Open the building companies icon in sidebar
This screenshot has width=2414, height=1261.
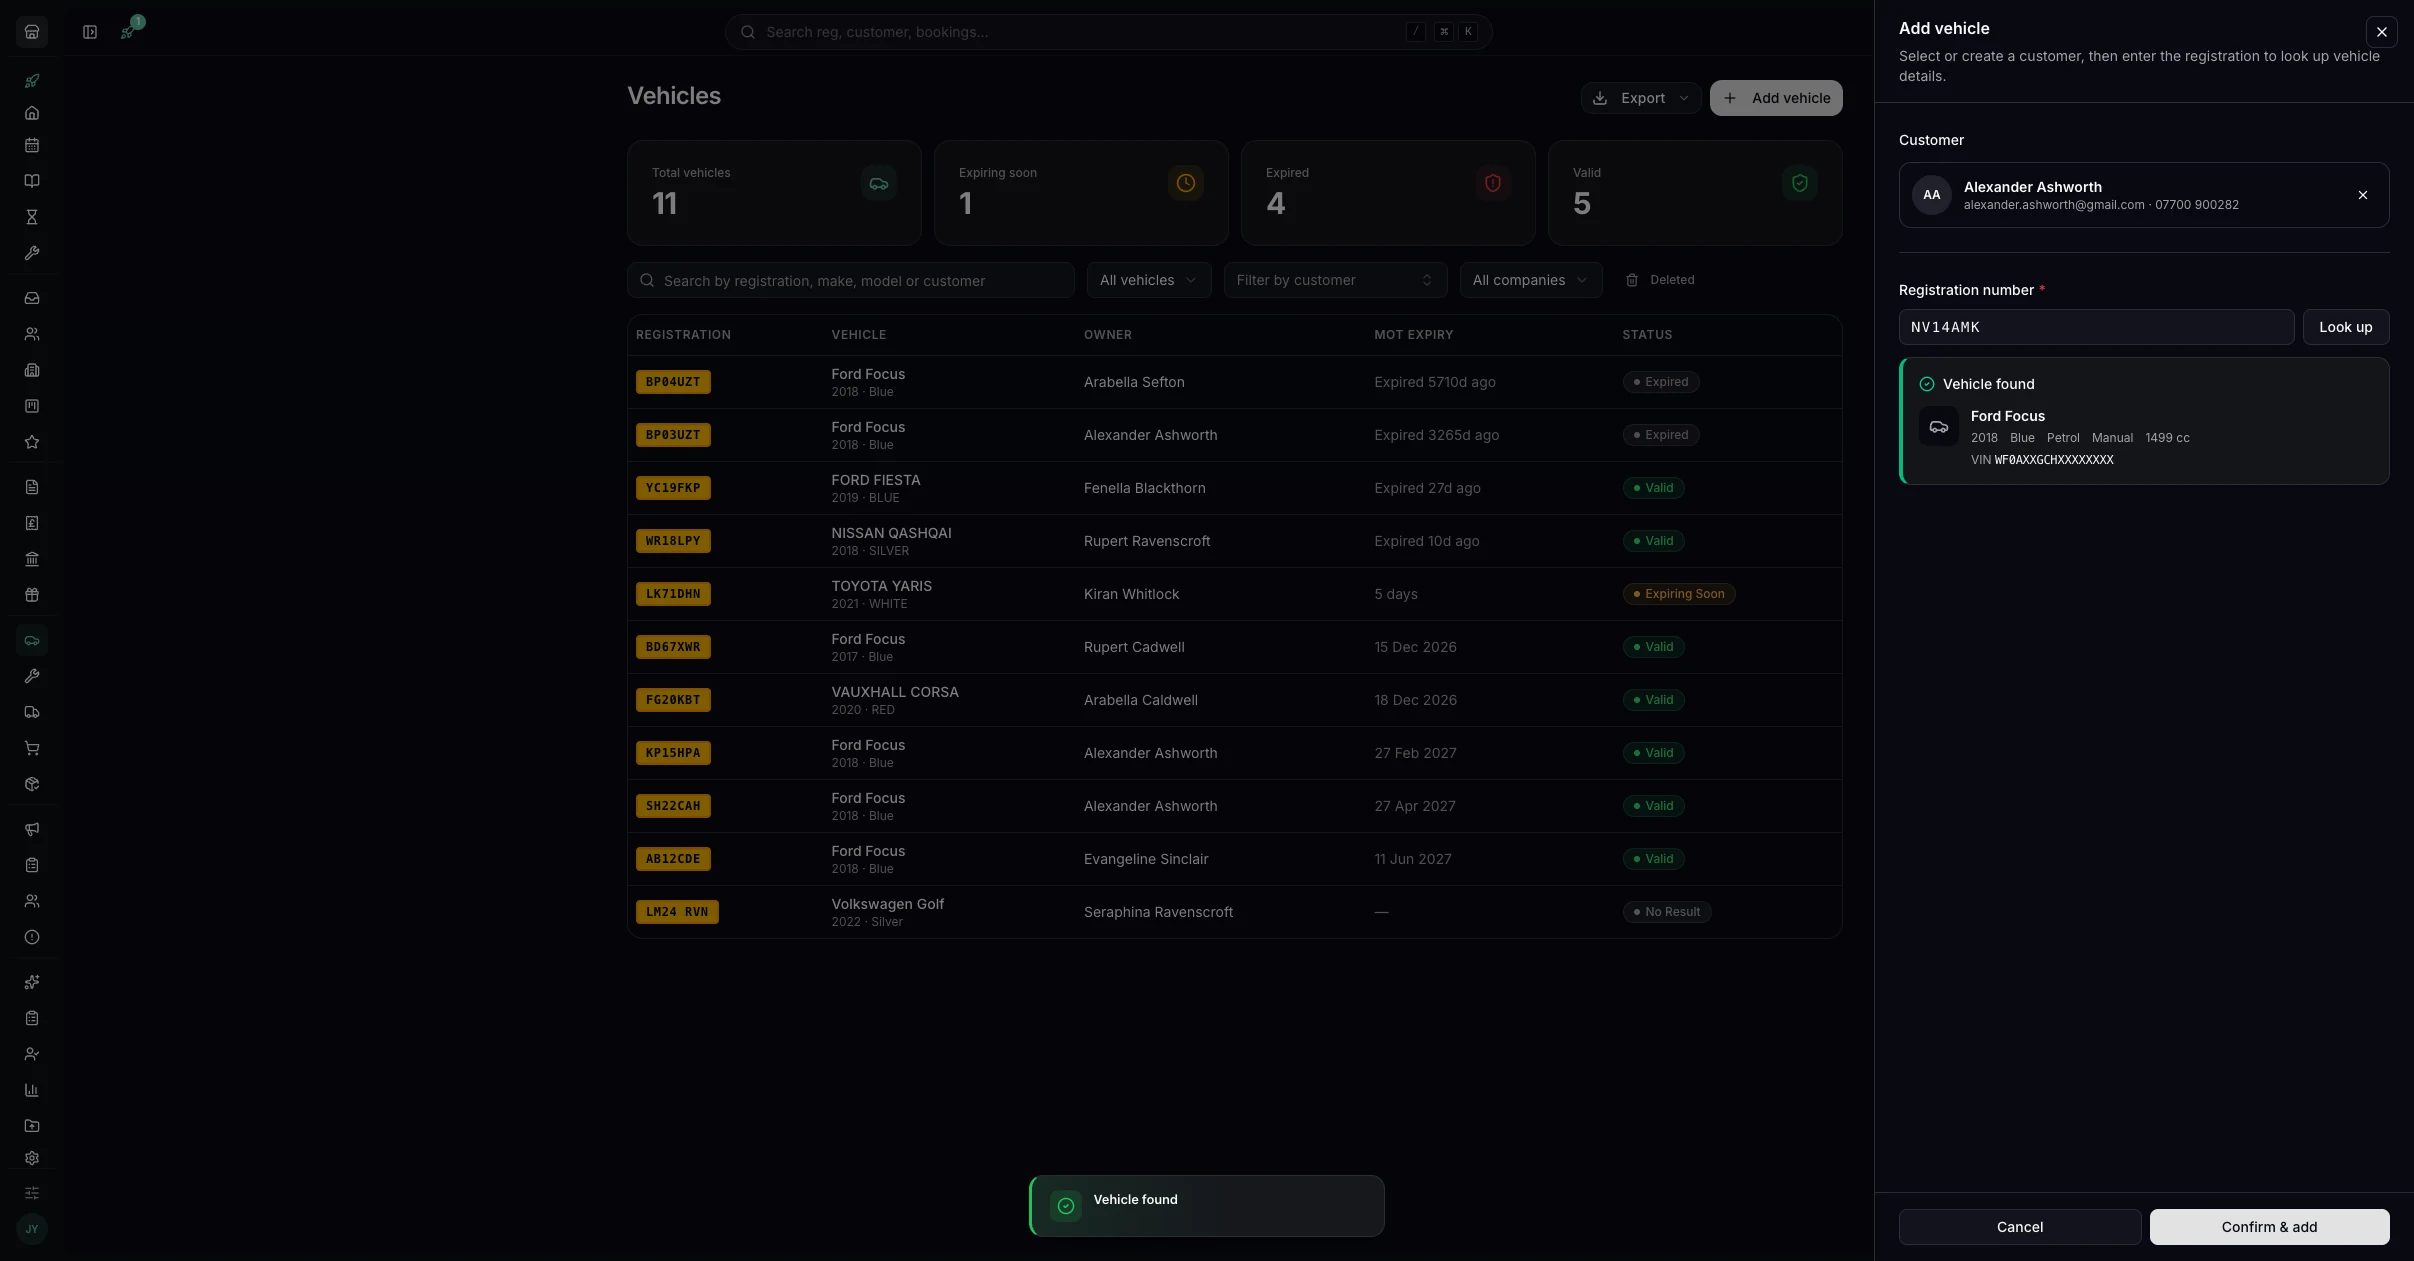click(32, 370)
